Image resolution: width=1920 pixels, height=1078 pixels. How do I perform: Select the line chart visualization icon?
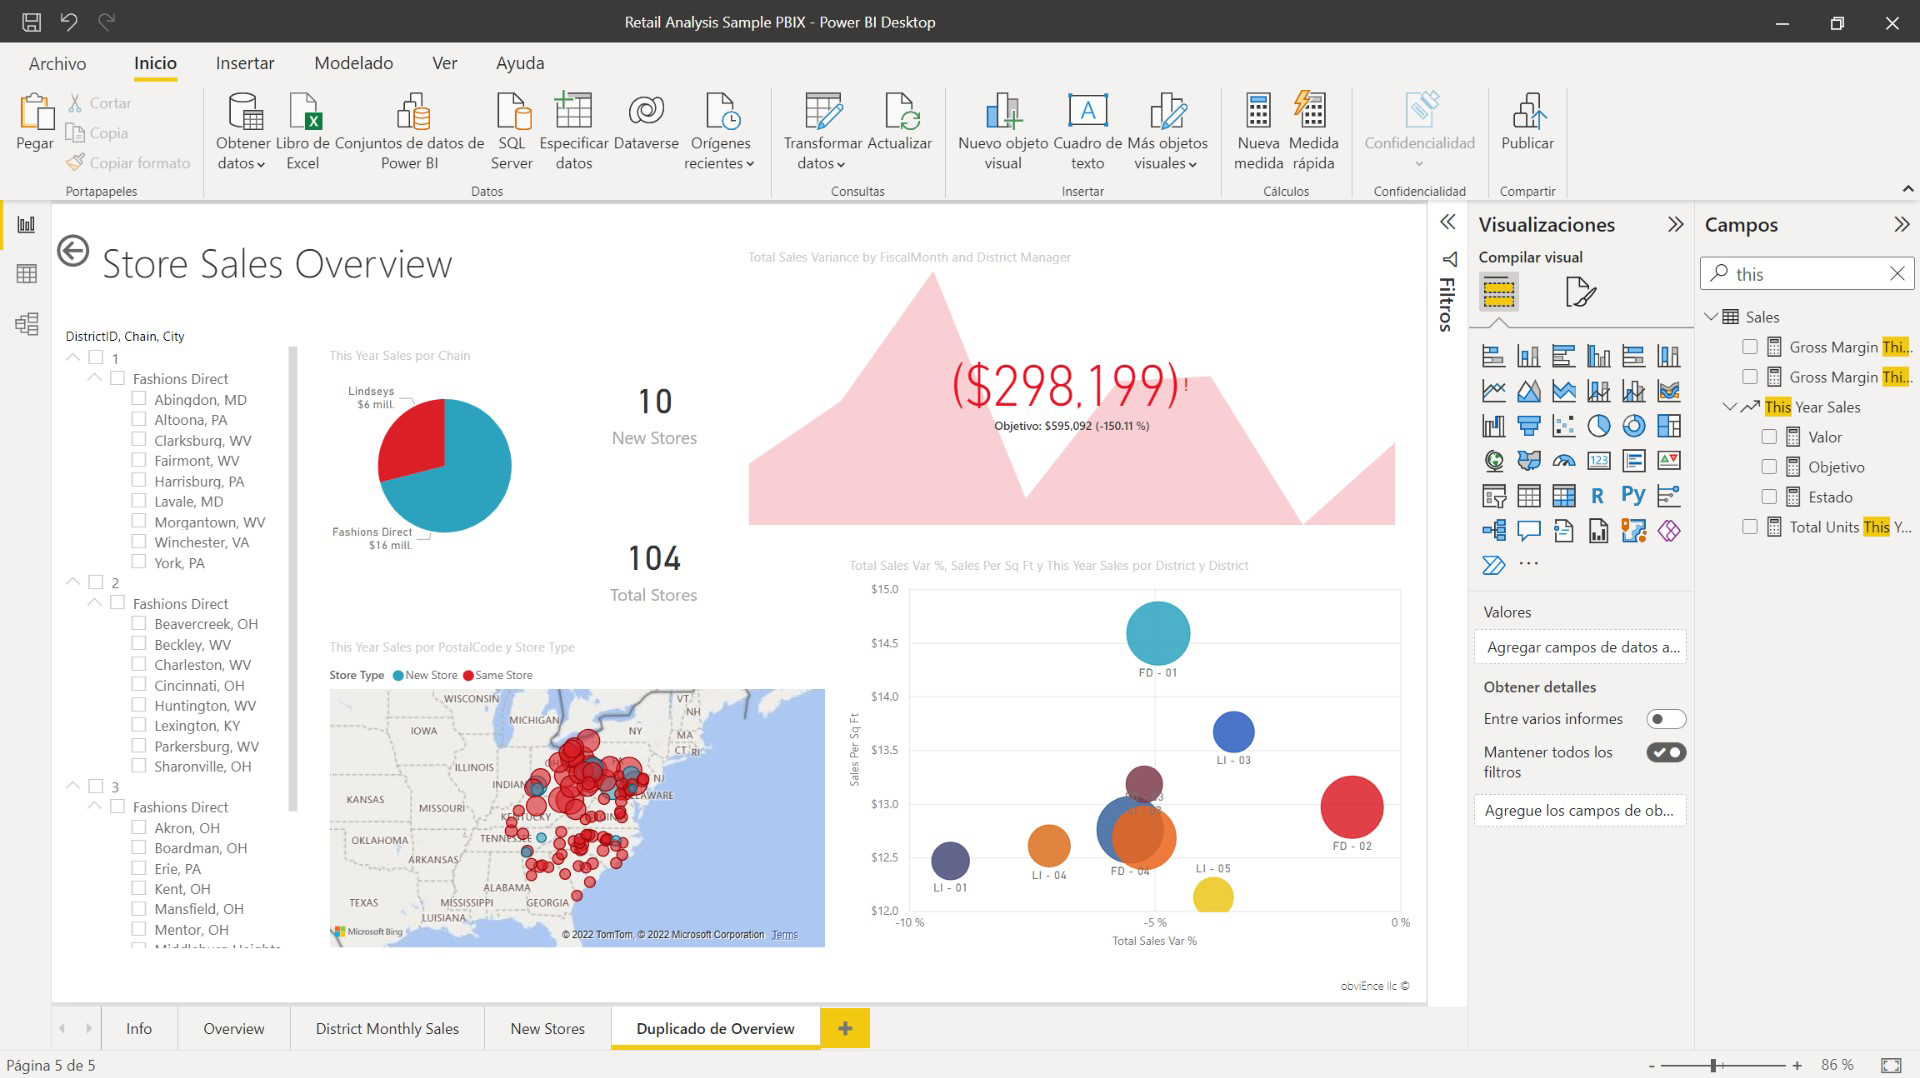pos(1494,391)
